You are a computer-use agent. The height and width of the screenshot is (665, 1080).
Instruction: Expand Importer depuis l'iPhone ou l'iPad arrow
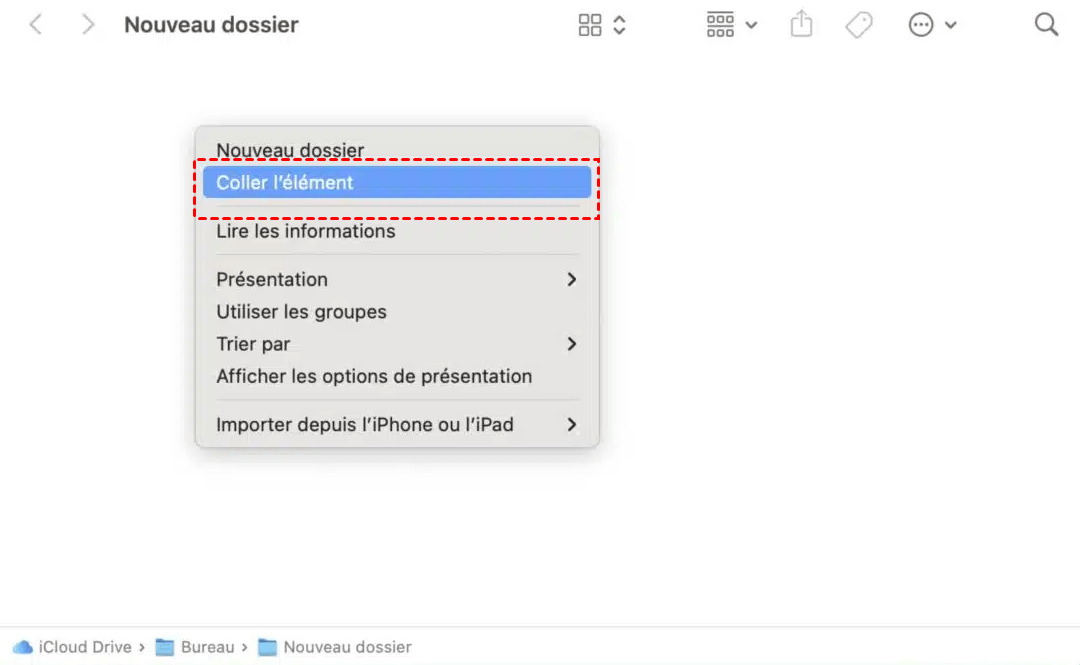tap(571, 425)
